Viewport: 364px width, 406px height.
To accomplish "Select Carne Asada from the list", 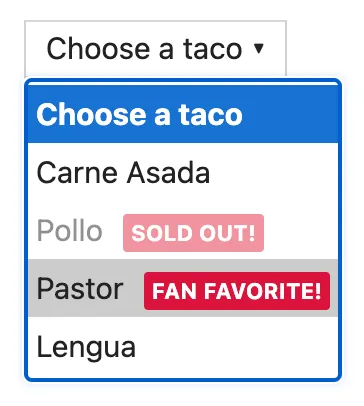I will tap(183, 172).
